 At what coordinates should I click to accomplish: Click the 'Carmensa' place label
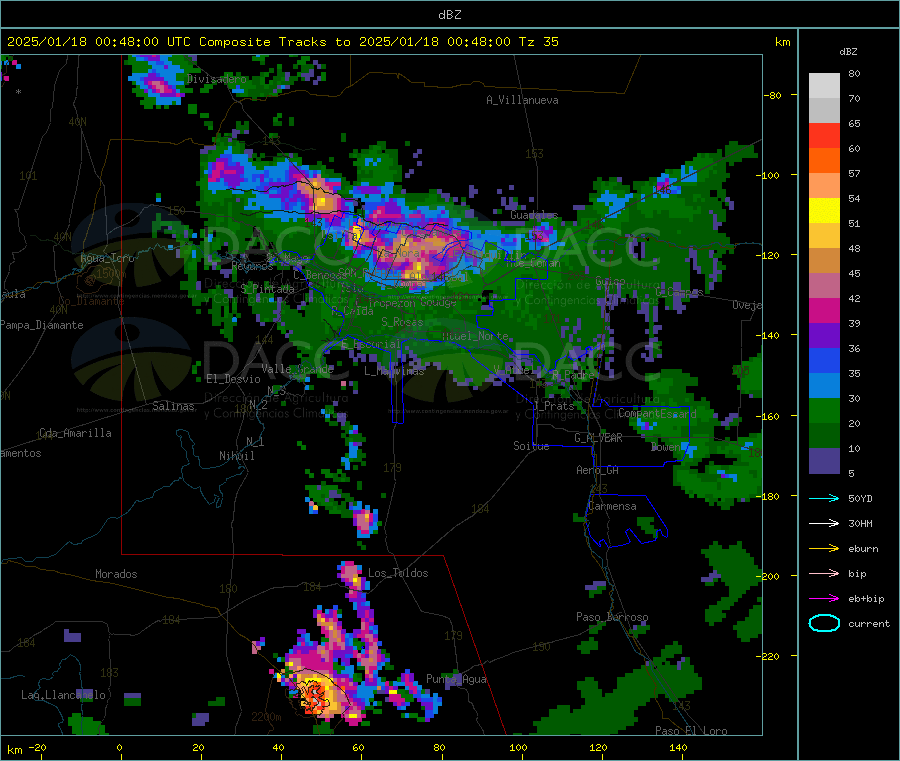[x=612, y=506]
